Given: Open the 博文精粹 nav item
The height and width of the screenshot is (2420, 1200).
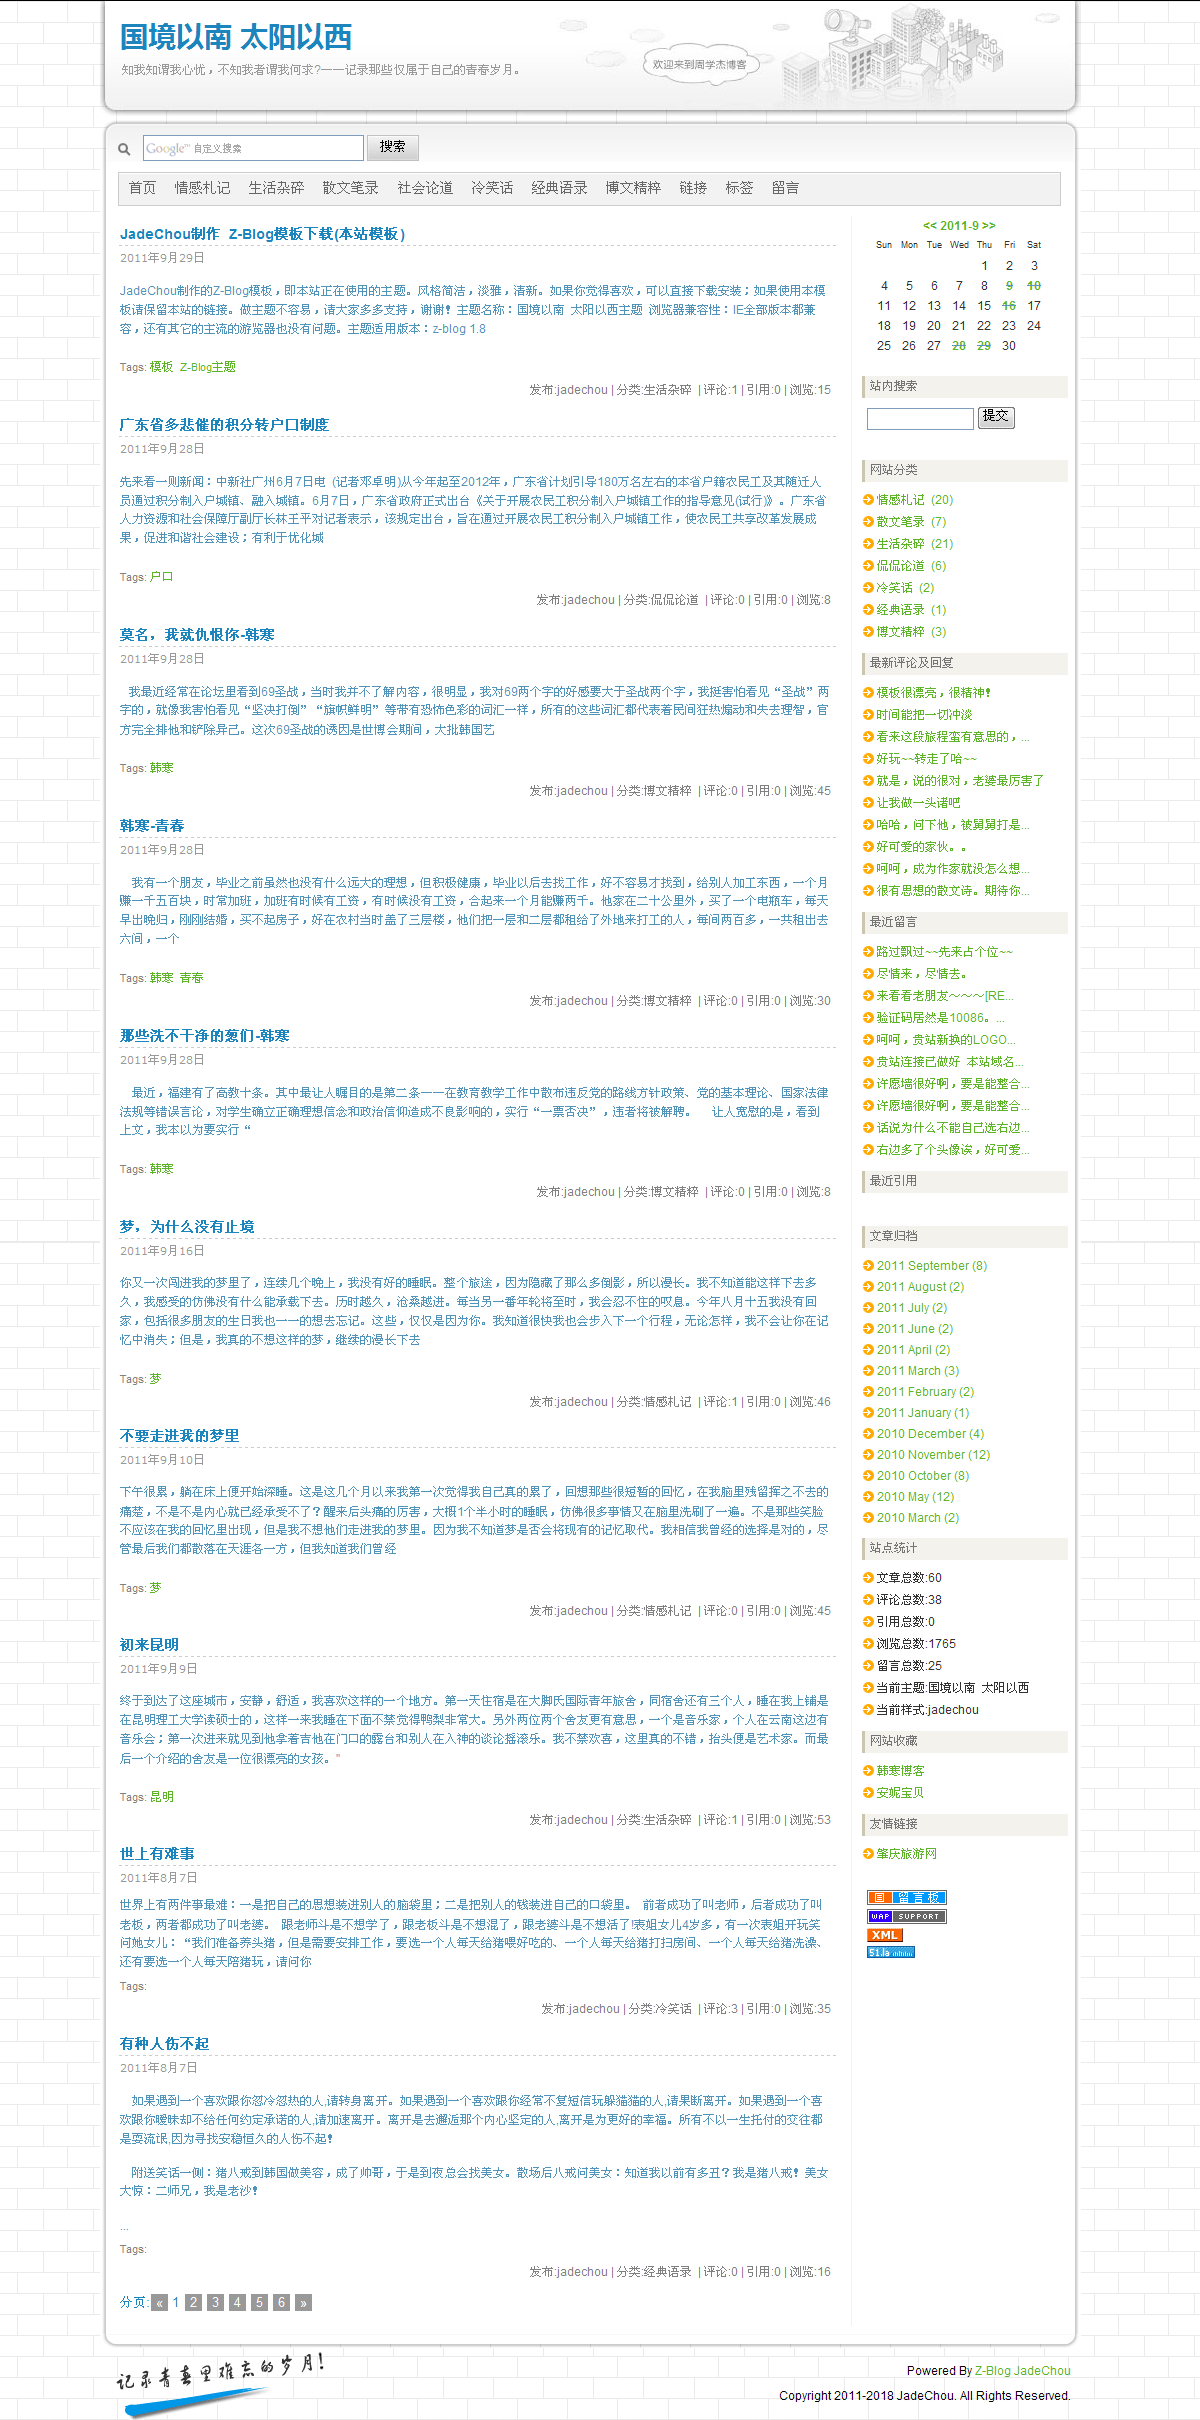Looking at the screenshot, I should (633, 188).
